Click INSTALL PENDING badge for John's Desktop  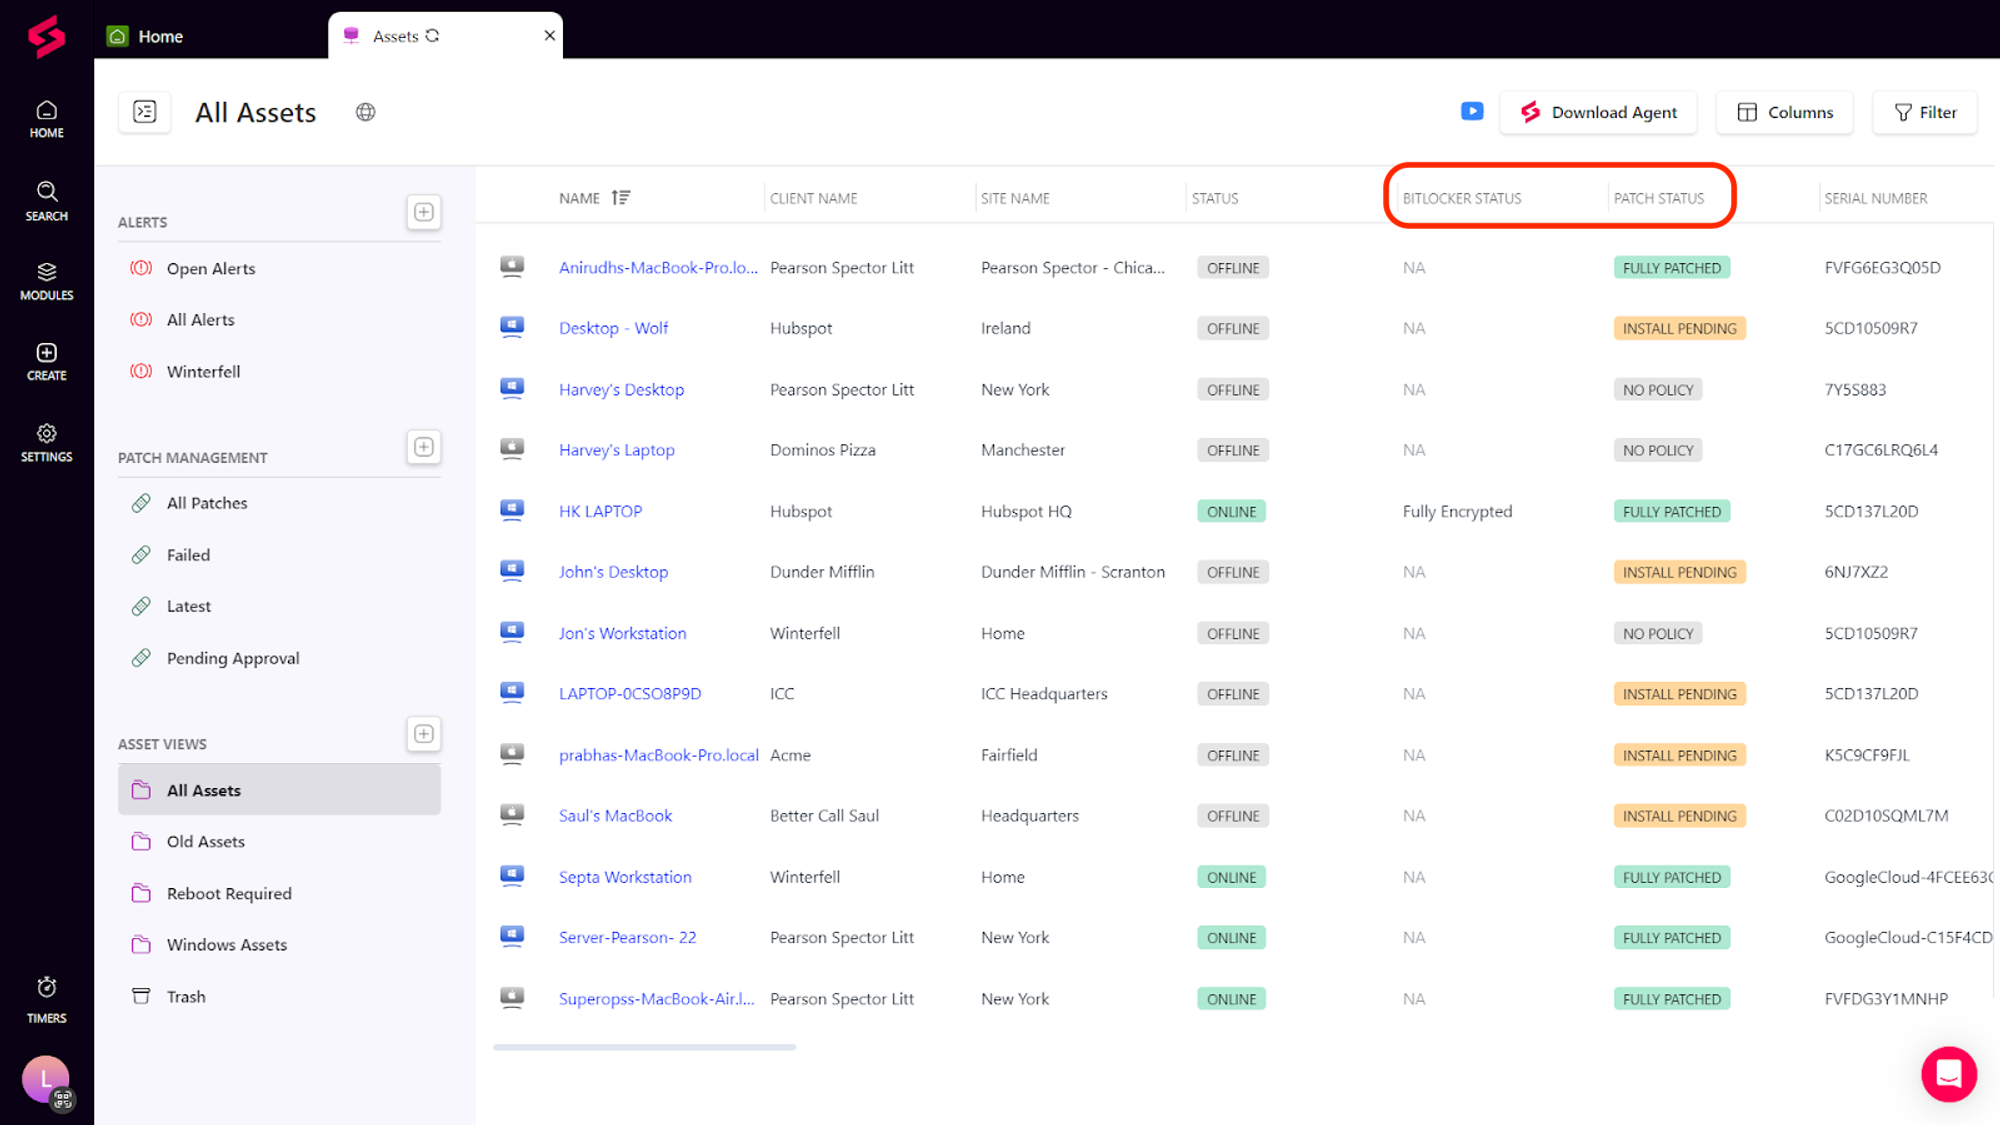point(1679,572)
